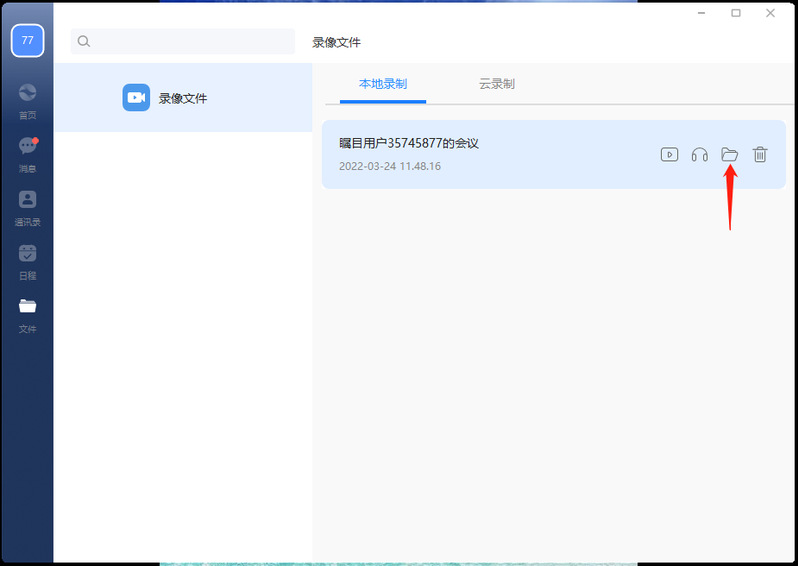This screenshot has height=566, width=798.
Task: Go to the 首页 home page
Action: click(27, 101)
